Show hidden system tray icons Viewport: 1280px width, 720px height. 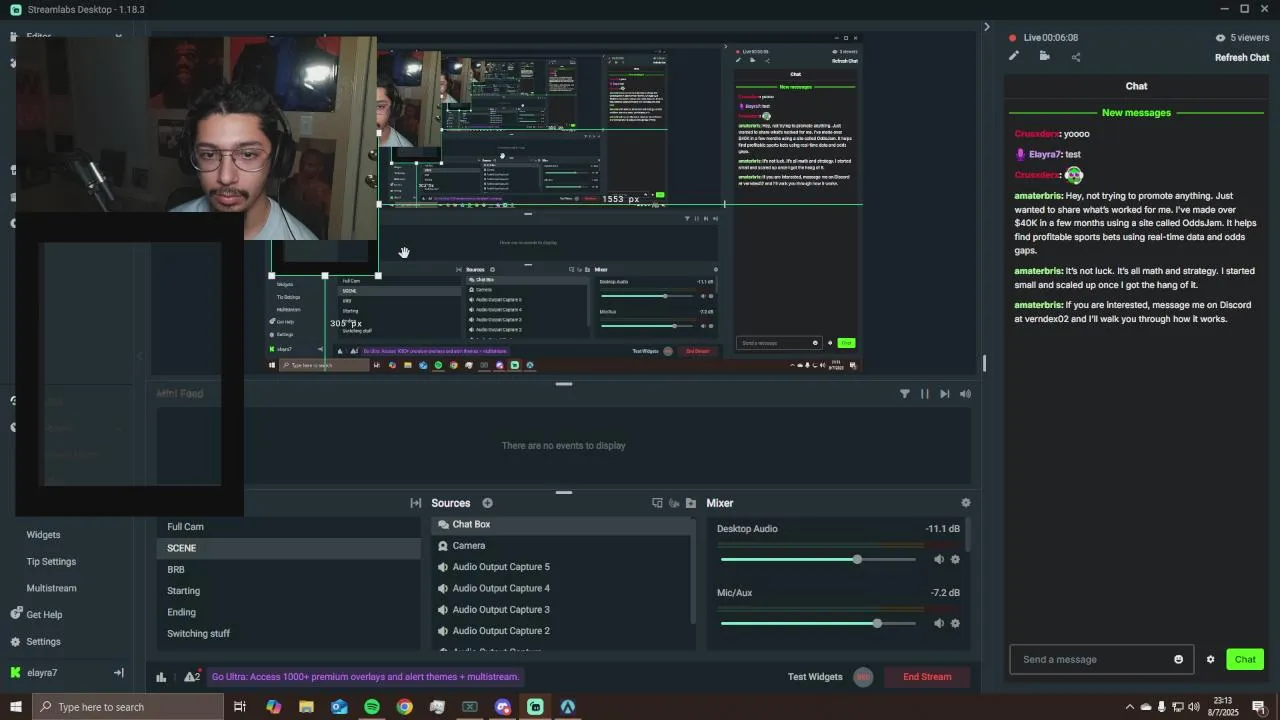(1129, 707)
